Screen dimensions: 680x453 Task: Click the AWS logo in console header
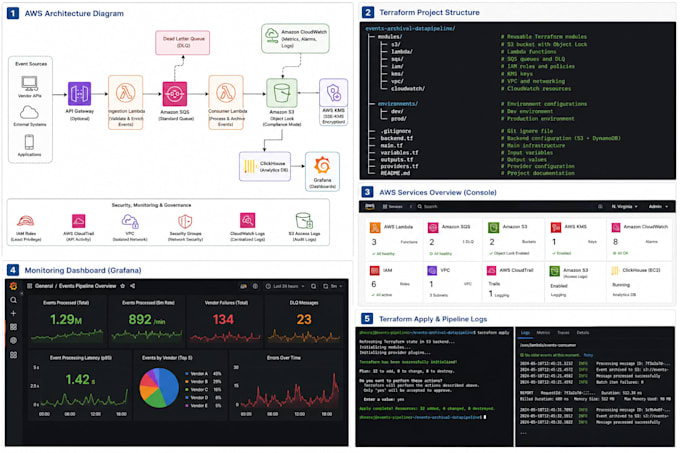pos(369,206)
